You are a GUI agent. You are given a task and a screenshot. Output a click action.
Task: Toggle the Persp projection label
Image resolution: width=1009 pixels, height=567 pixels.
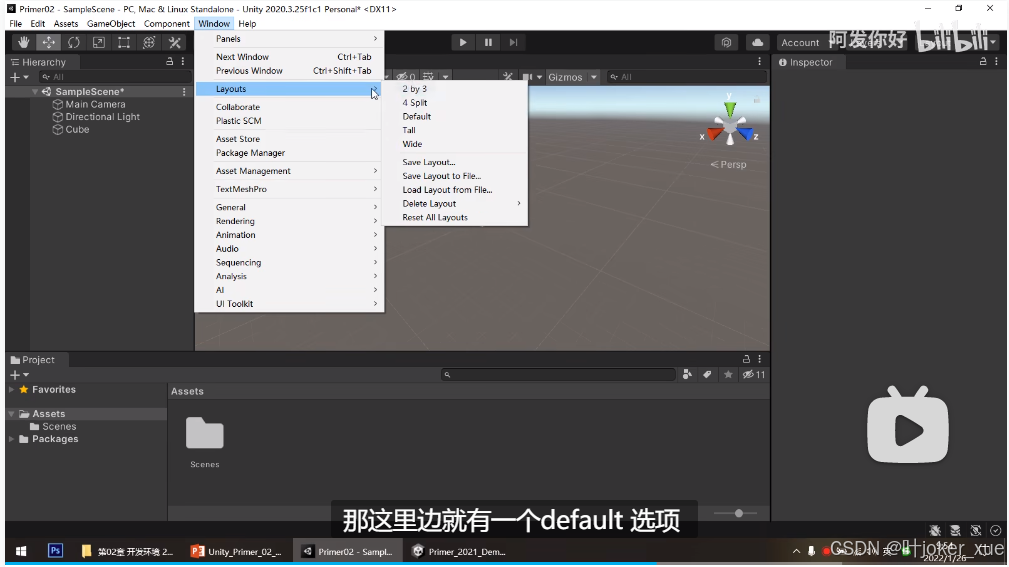tap(728, 165)
